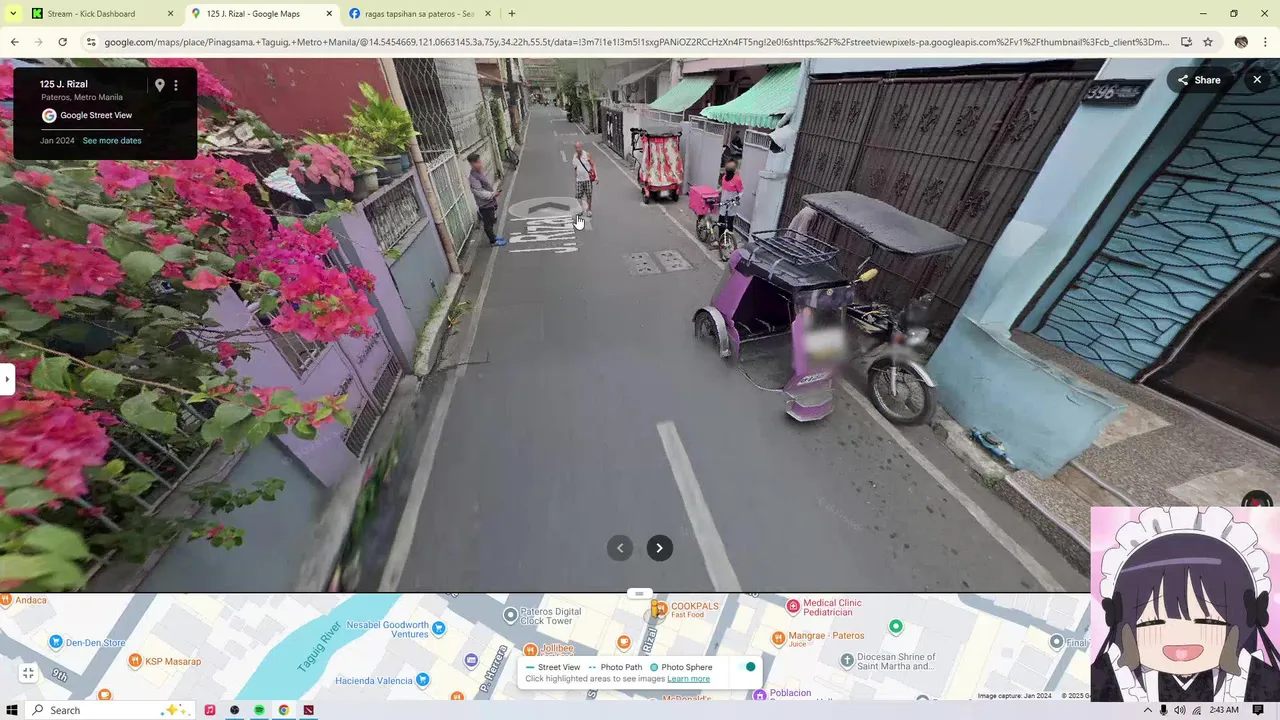
Task: Open See more dates link
Action: (x=112, y=140)
